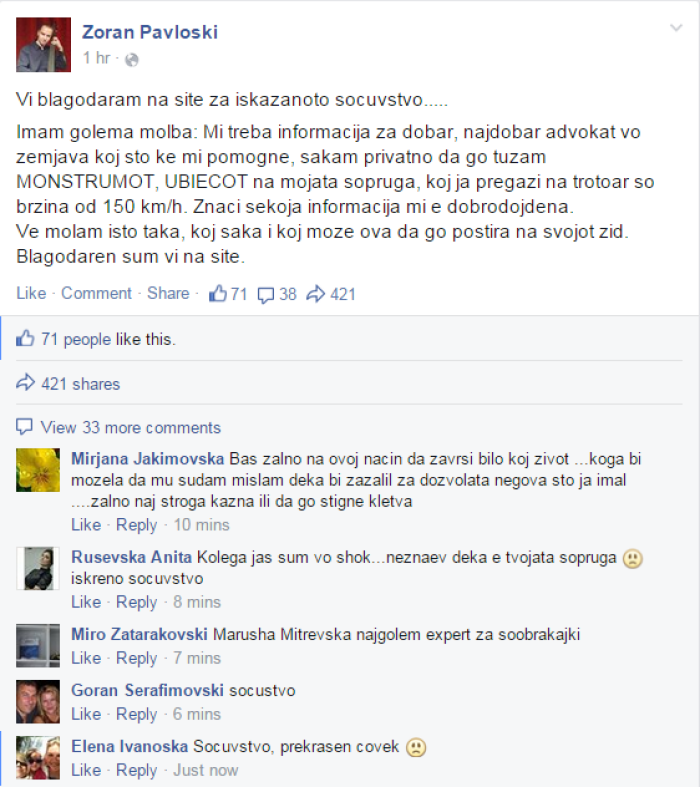Image resolution: width=700 pixels, height=787 pixels.
Task: Click the comment bubble icon showing 38
Action: [265, 295]
